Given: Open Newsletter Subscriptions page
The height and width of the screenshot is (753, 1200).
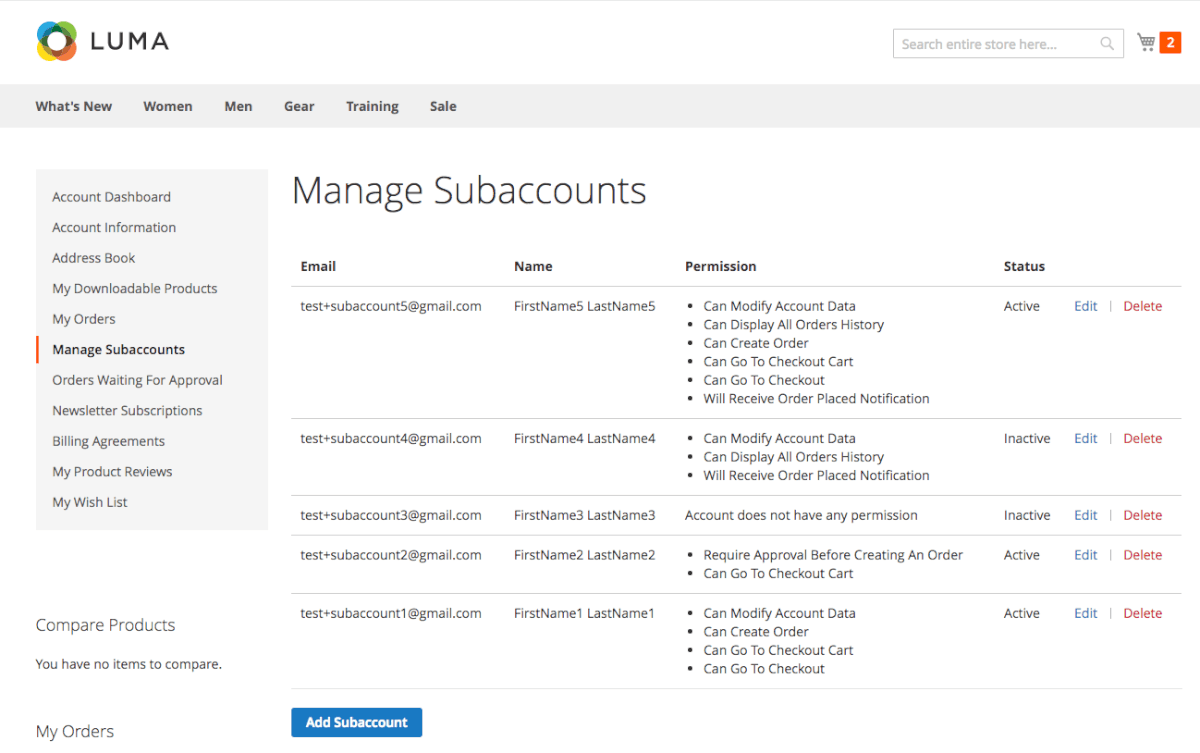Looking at the screenshot, I should (x=127, y=411).
